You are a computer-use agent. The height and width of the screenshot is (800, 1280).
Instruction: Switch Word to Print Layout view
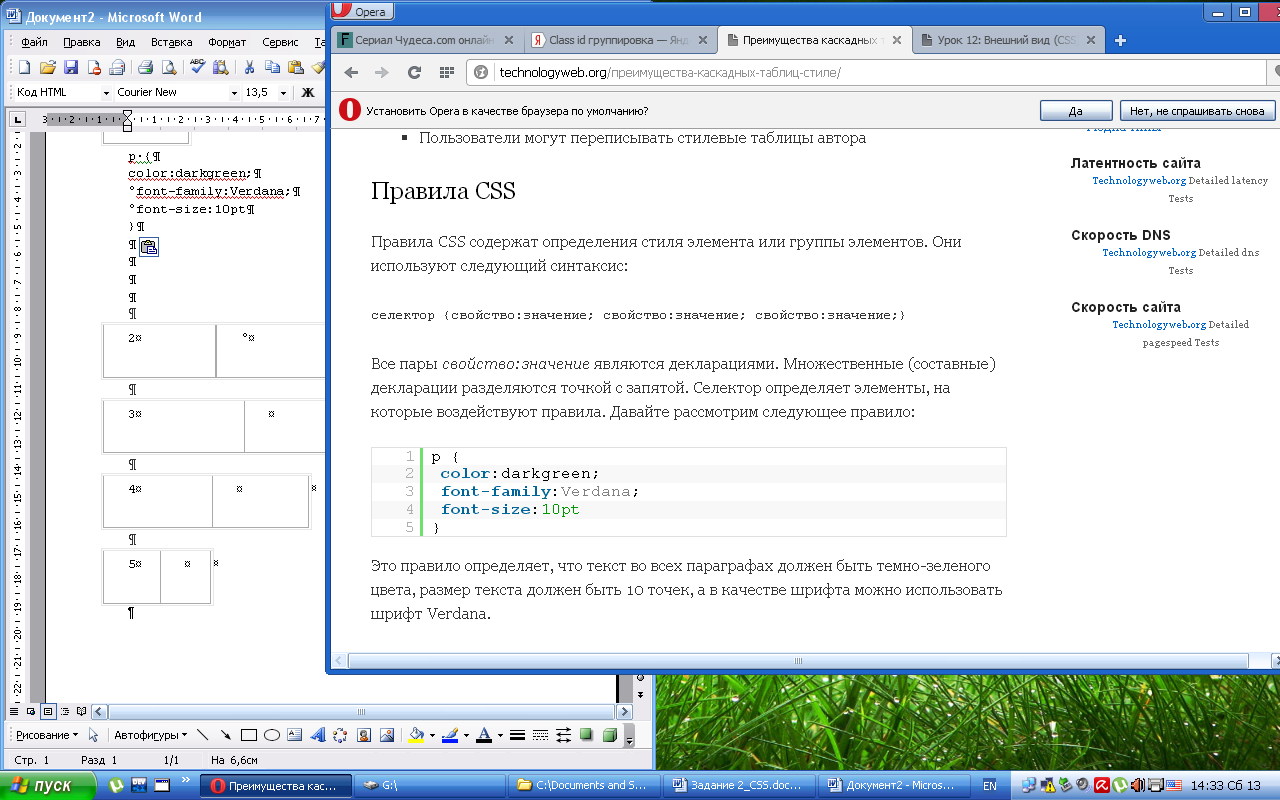click(x=48, y=711)
